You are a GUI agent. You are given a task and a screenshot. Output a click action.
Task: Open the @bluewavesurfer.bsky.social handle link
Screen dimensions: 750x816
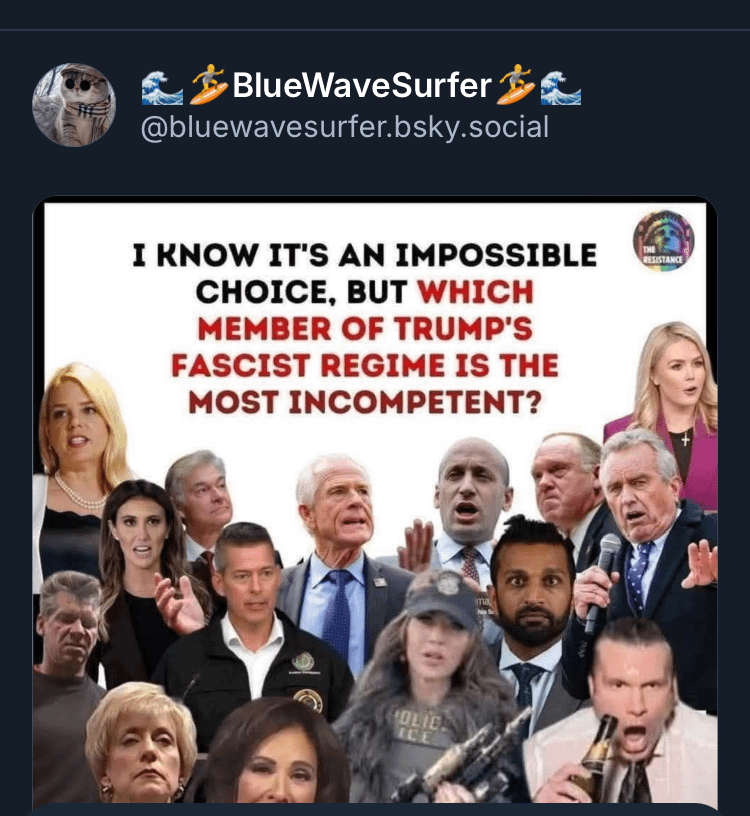pyautogui.click(x=345, y=127)
